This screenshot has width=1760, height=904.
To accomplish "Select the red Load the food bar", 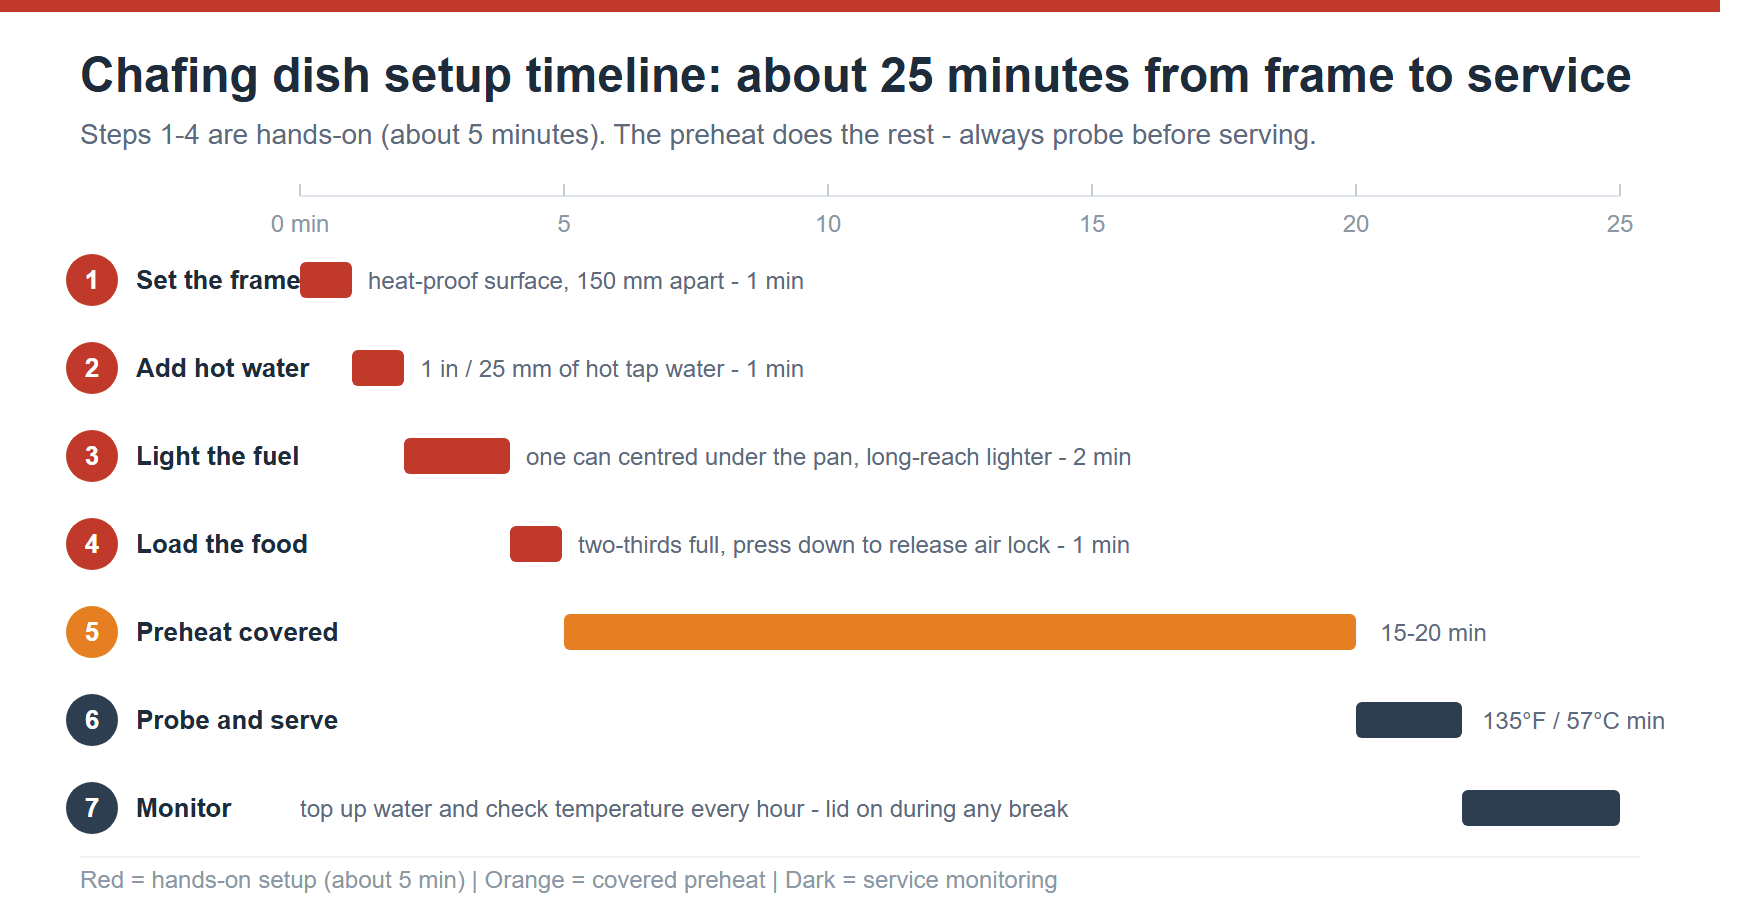I will (x=536, y=544).
